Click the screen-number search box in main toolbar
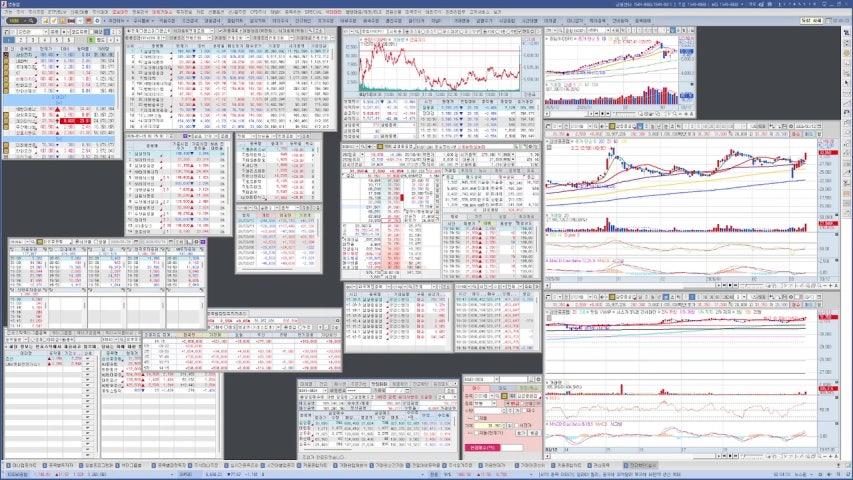This screenshot has height=480, width=853. click(21, 20)
